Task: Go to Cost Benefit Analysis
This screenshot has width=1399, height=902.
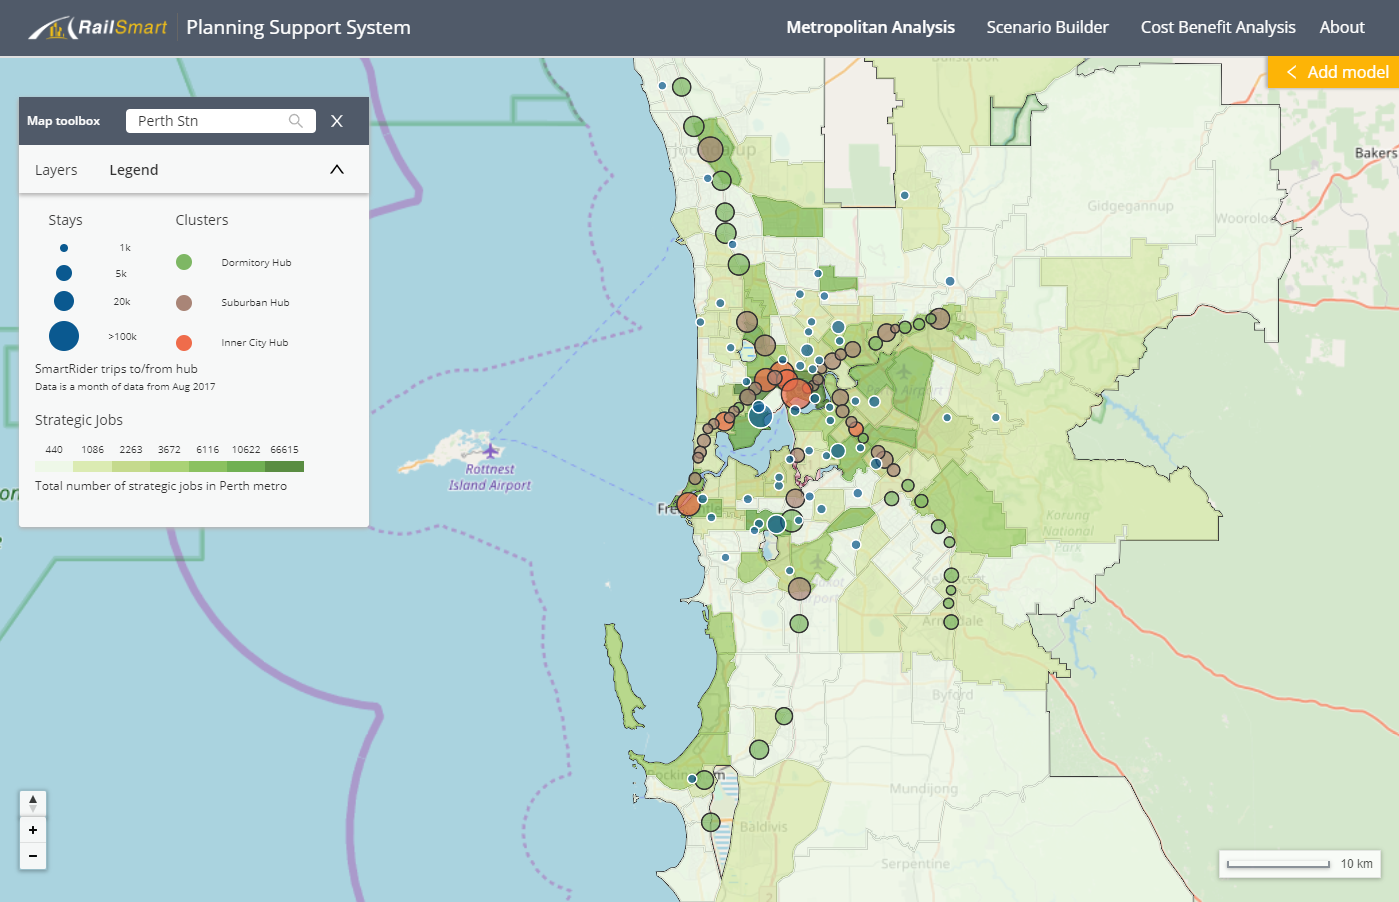Action: coord(1217,28)
